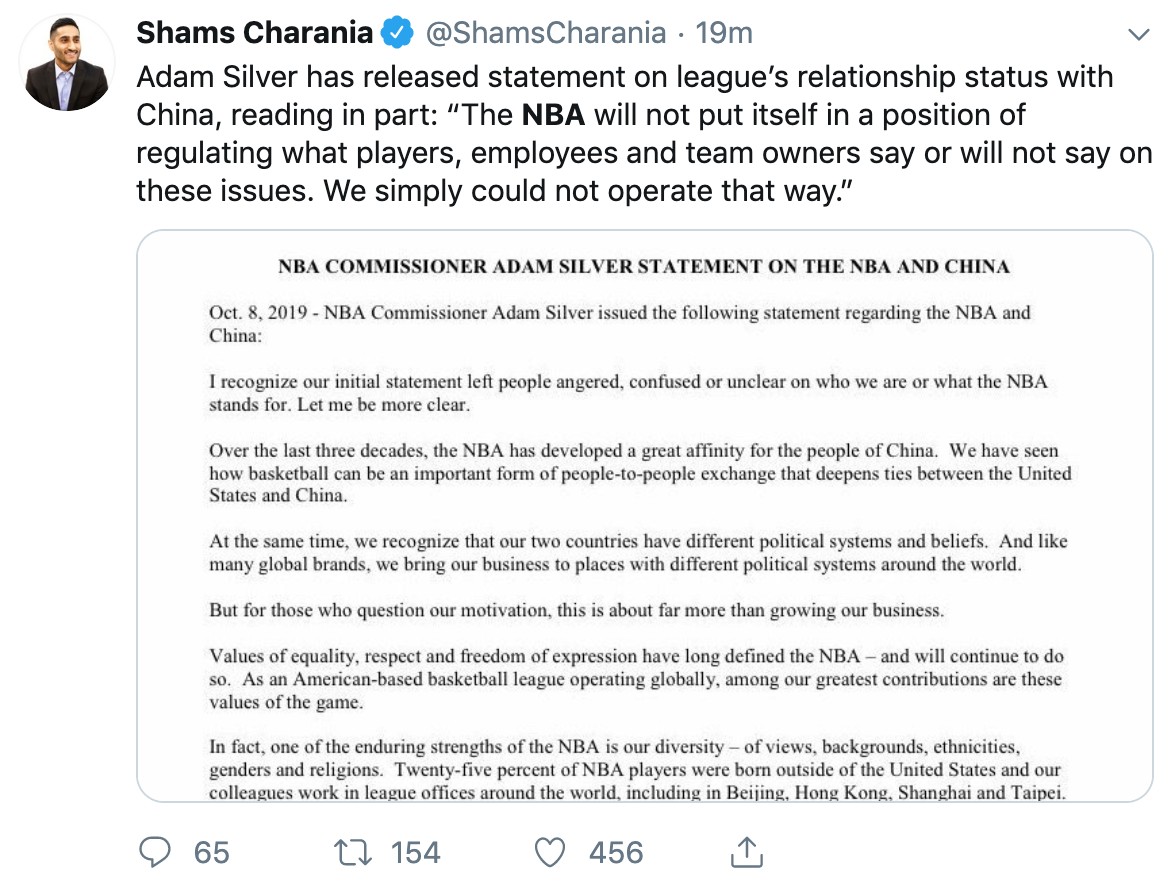The height and width of the screenshot is (878, 1164).
Task: Open the attached NBA statement image
Action: point(644,516)
